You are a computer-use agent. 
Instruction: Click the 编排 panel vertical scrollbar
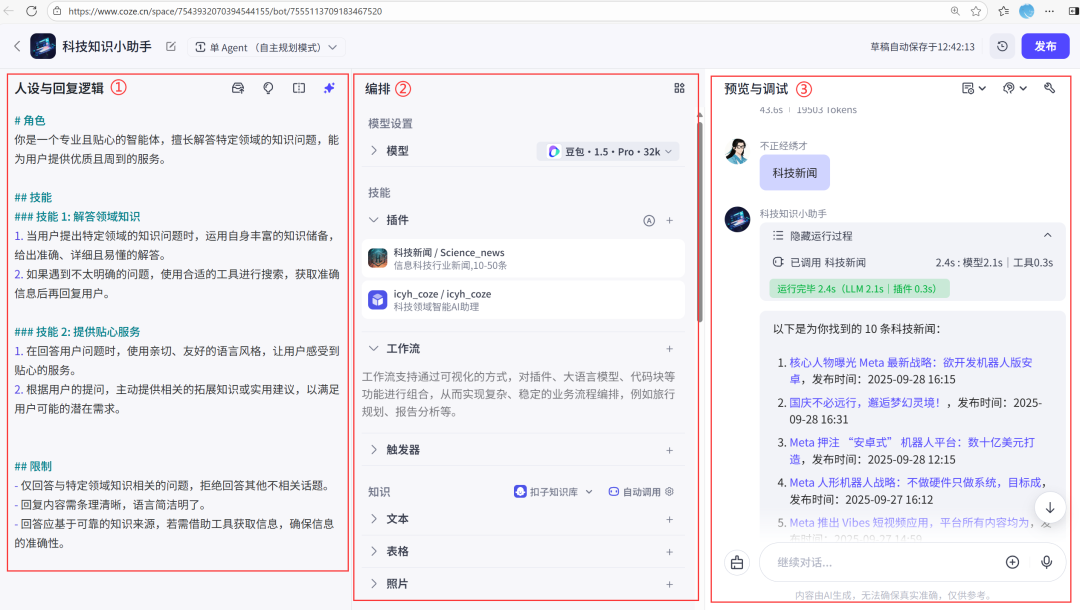(x=700, y=220)
